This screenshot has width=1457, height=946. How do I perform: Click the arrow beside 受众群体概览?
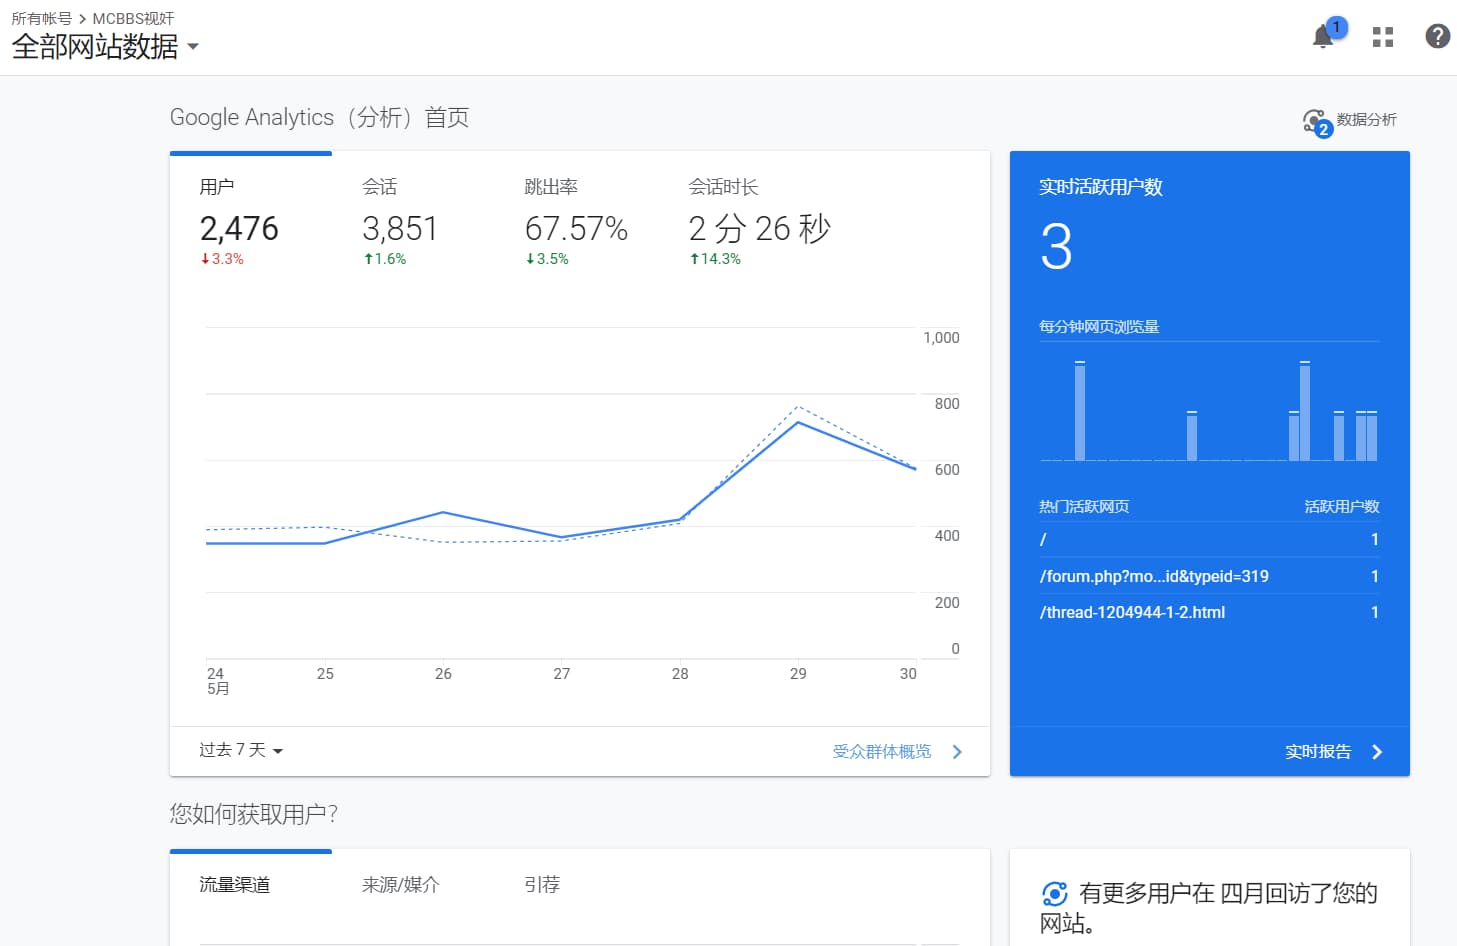coord(957,752)
